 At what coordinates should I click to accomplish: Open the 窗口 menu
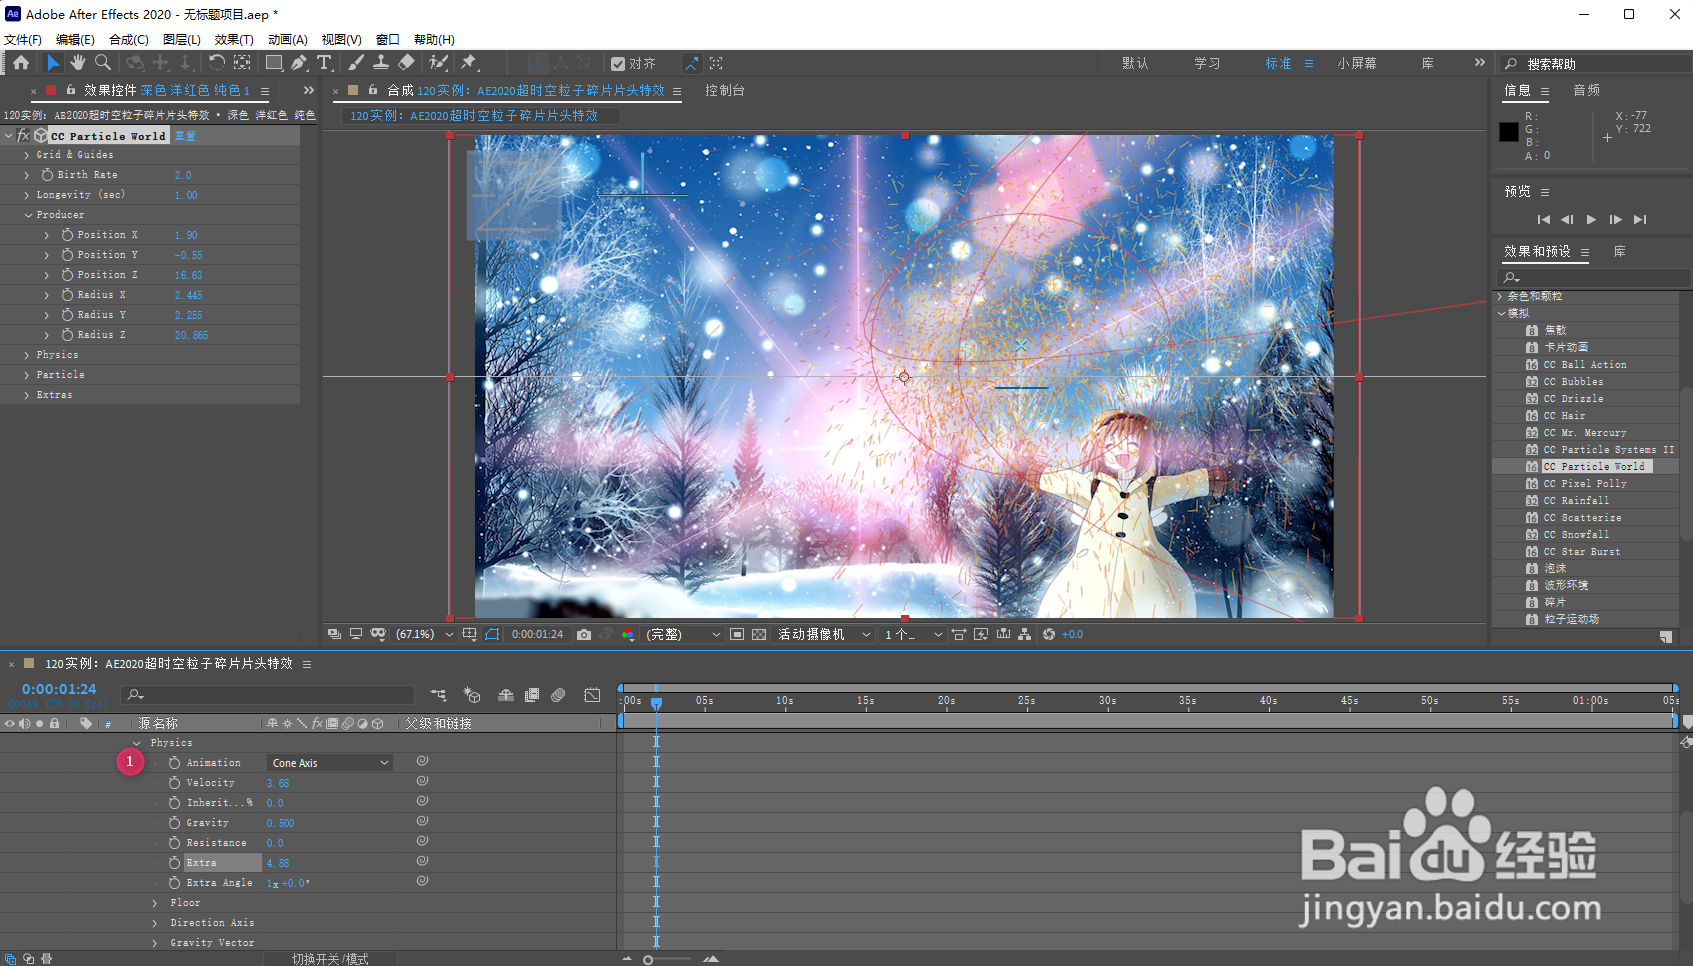coord(388,39)
